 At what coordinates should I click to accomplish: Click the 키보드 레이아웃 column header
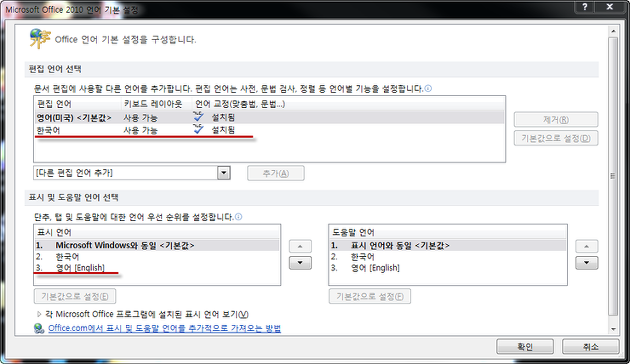pos(157,104)
